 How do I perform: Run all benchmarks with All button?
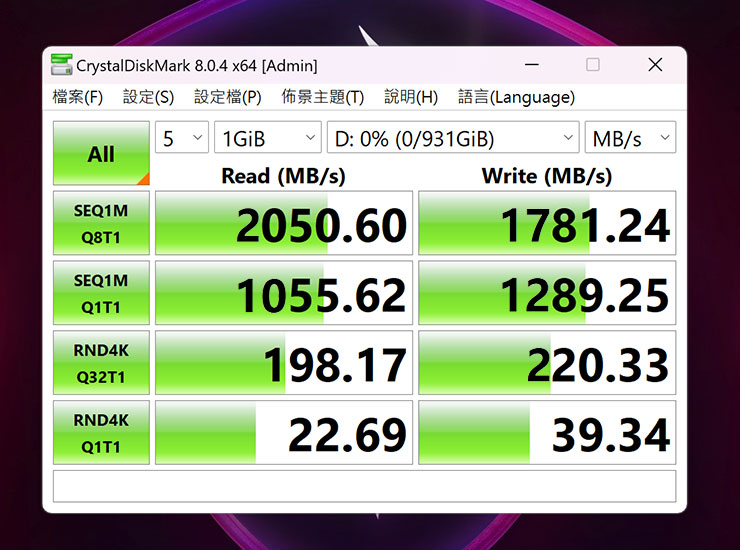[101, 153]
